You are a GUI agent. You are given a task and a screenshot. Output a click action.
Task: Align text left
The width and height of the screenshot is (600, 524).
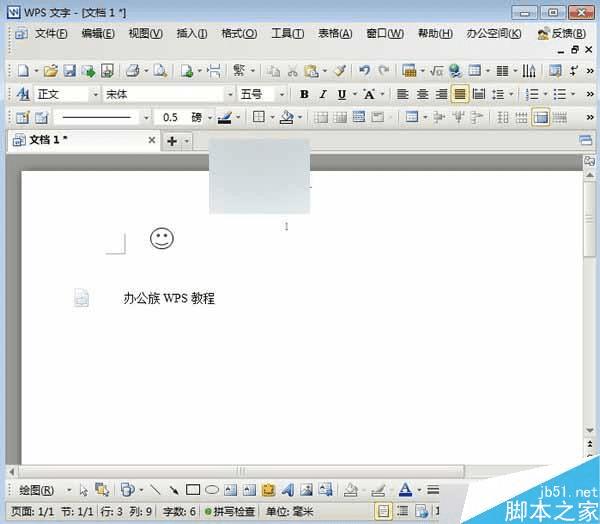tap(402, 94)
